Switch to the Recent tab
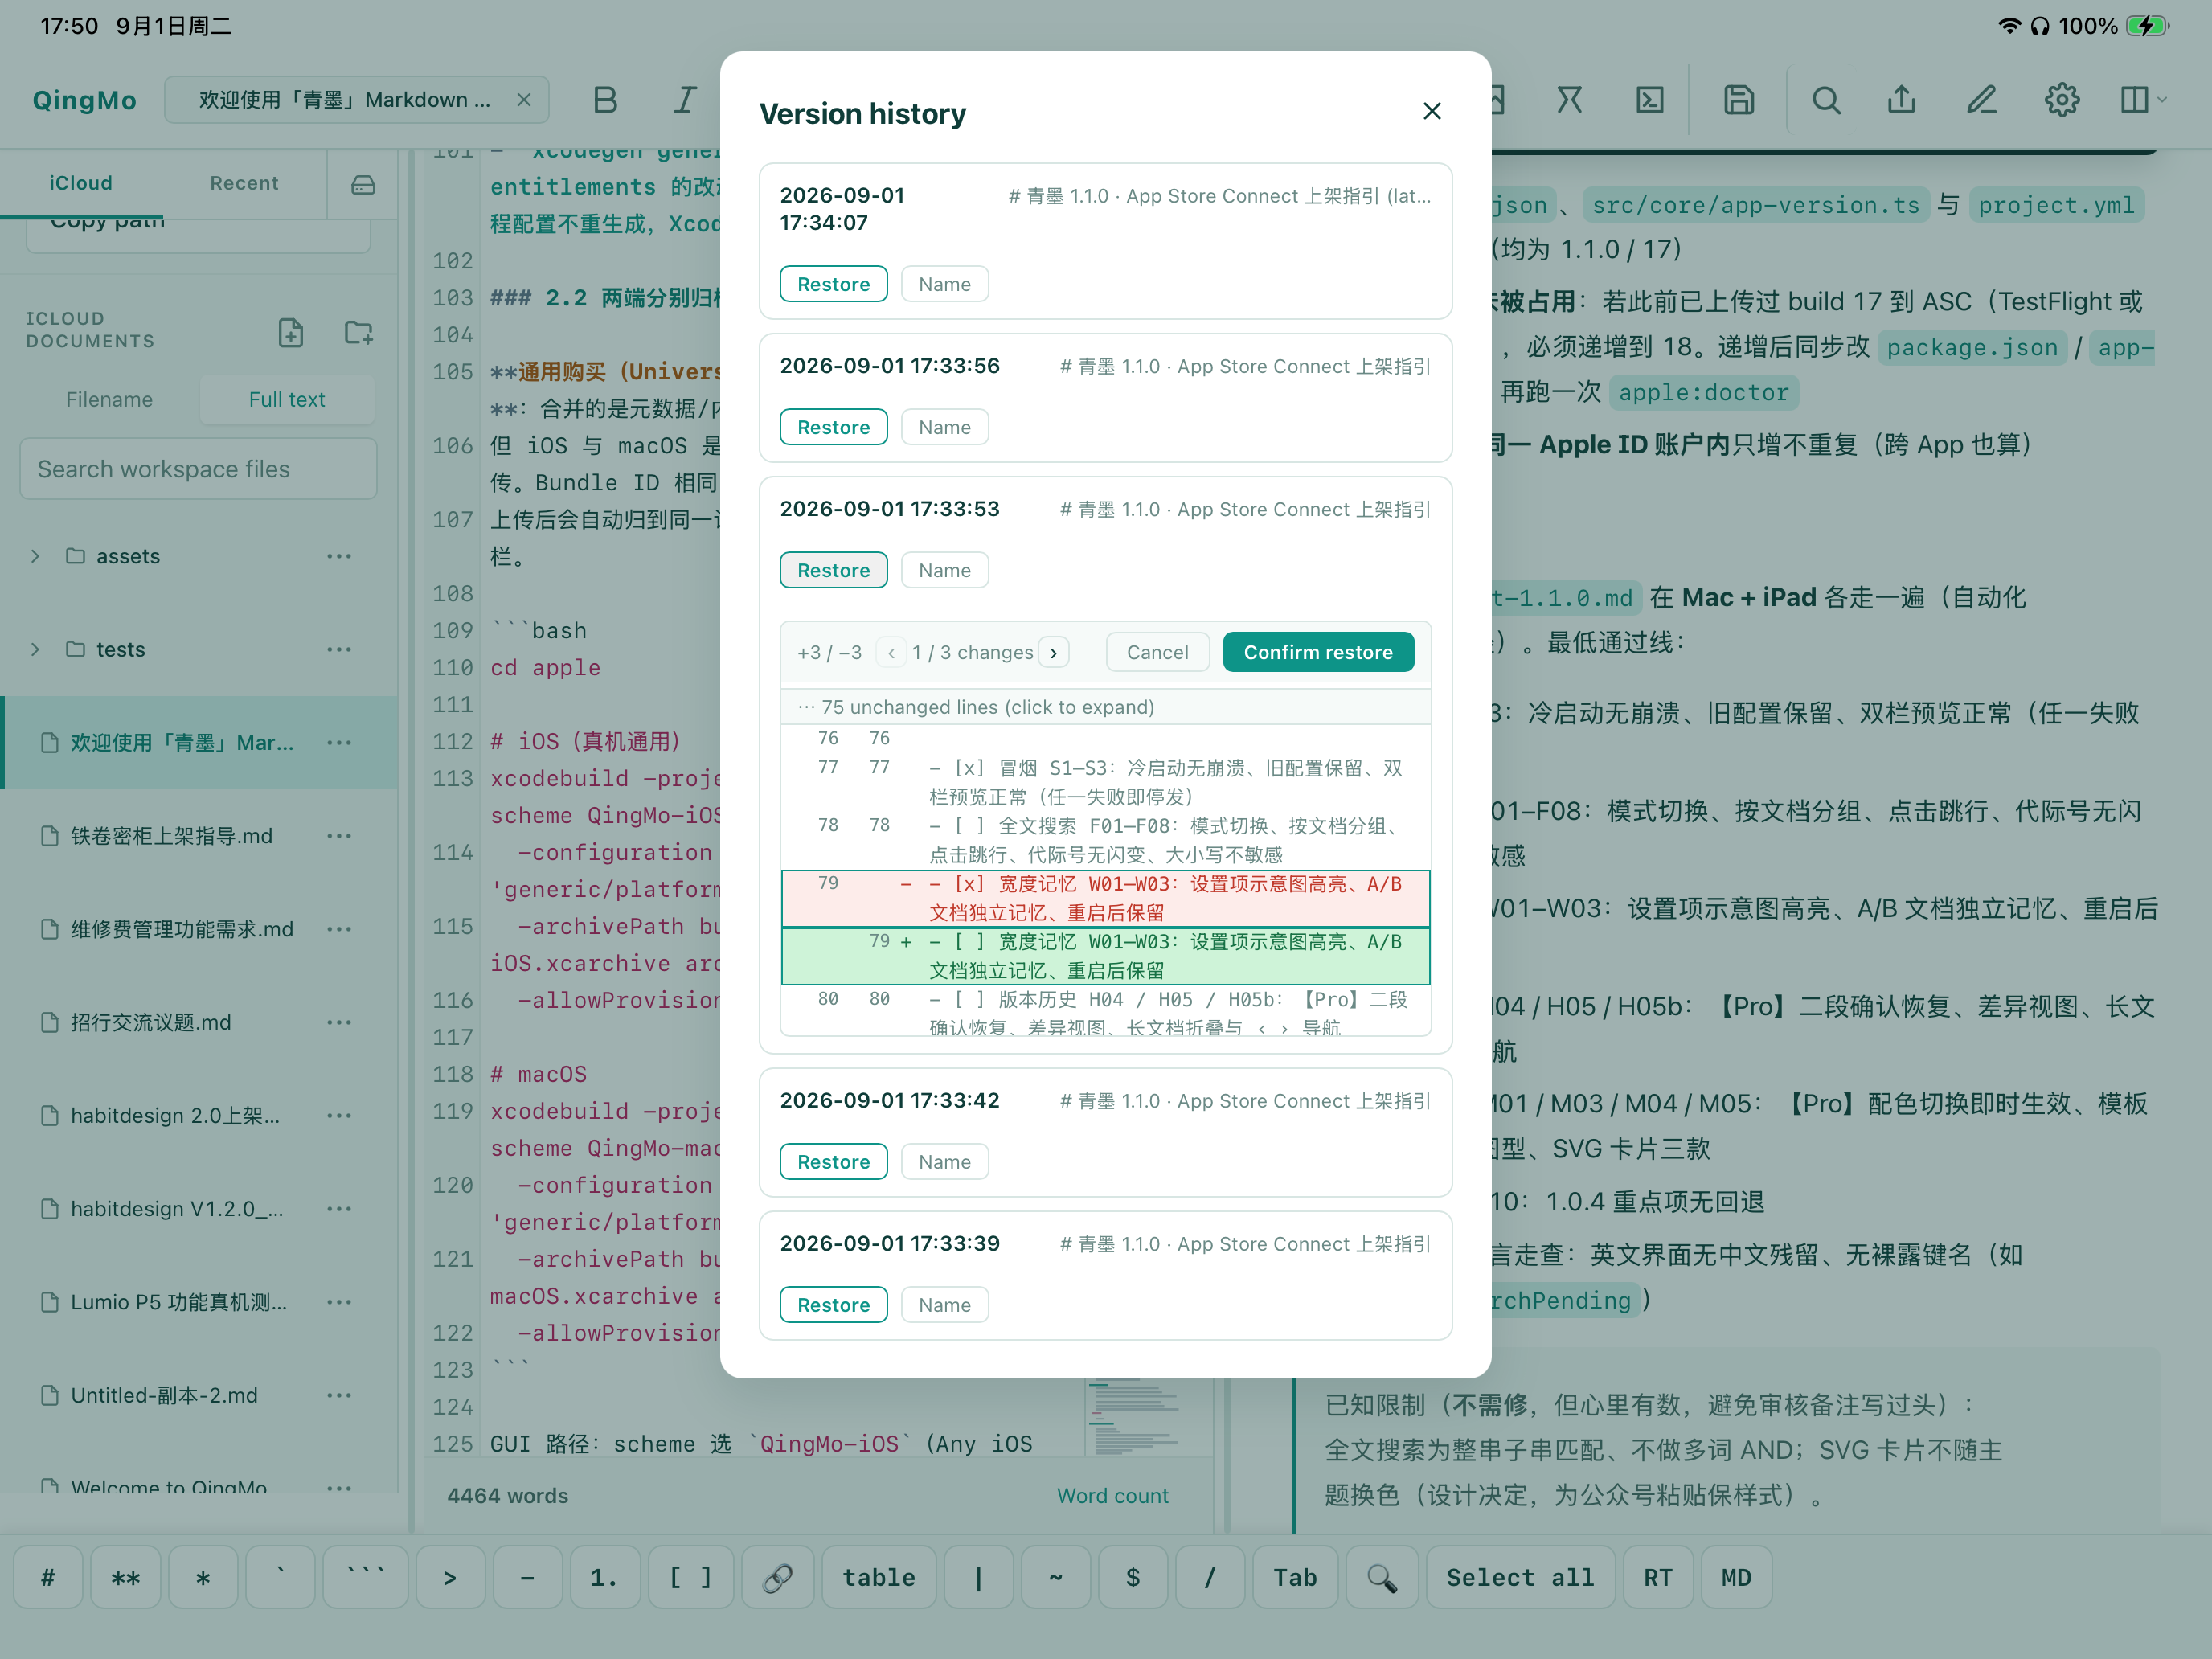Viewport: 2212px width, 1659px height. [x=244, y=183]
